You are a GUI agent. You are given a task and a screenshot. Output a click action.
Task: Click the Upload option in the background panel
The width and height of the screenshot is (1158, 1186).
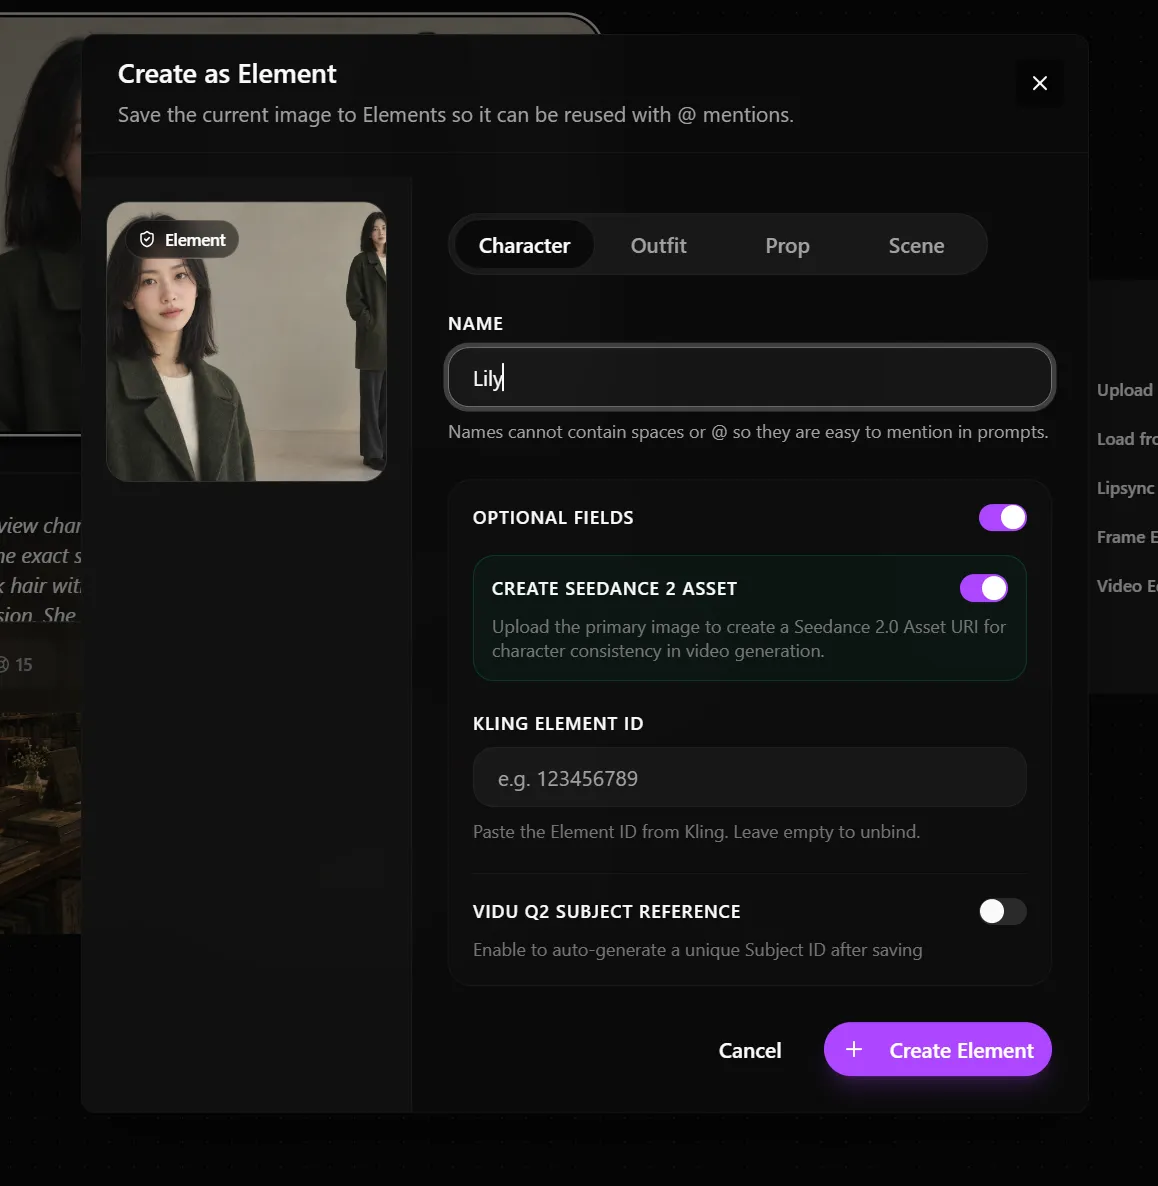(1124, 390)
